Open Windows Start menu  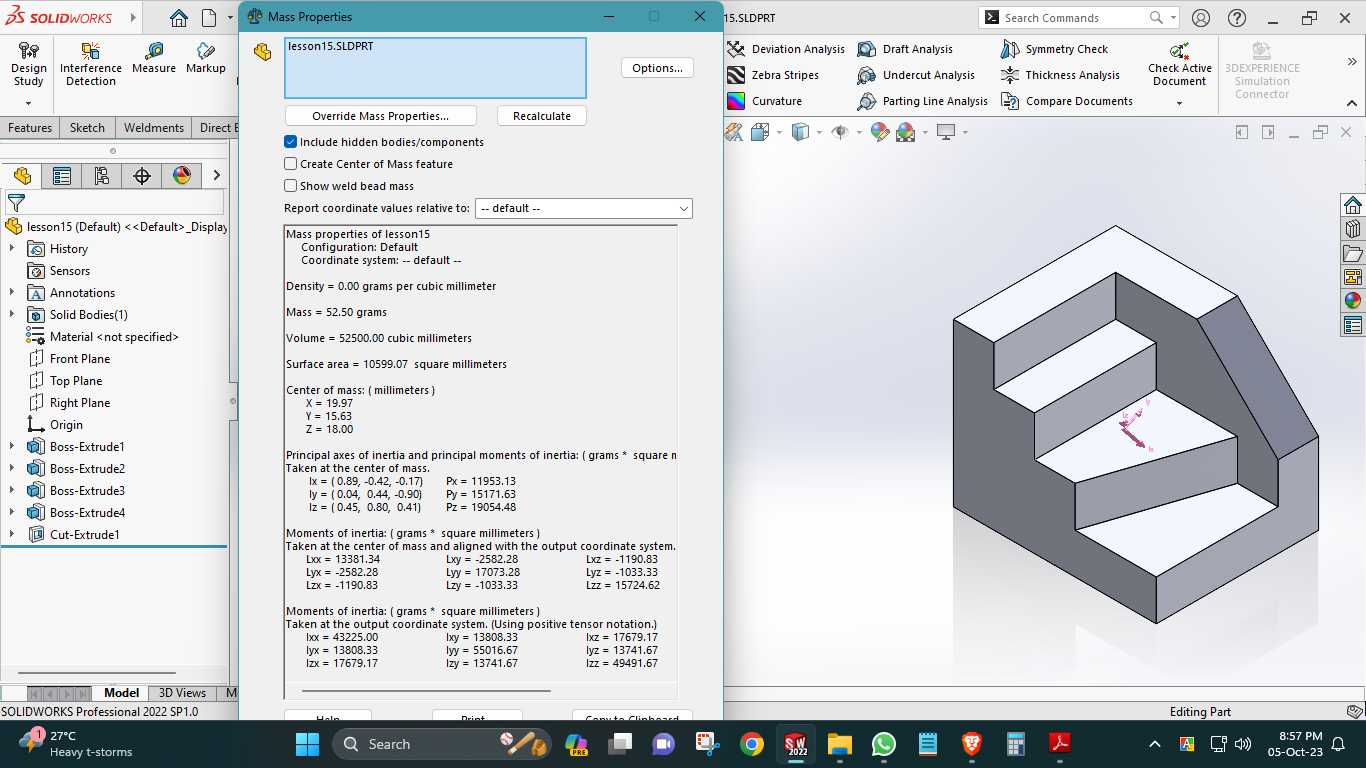click(307, 744)
